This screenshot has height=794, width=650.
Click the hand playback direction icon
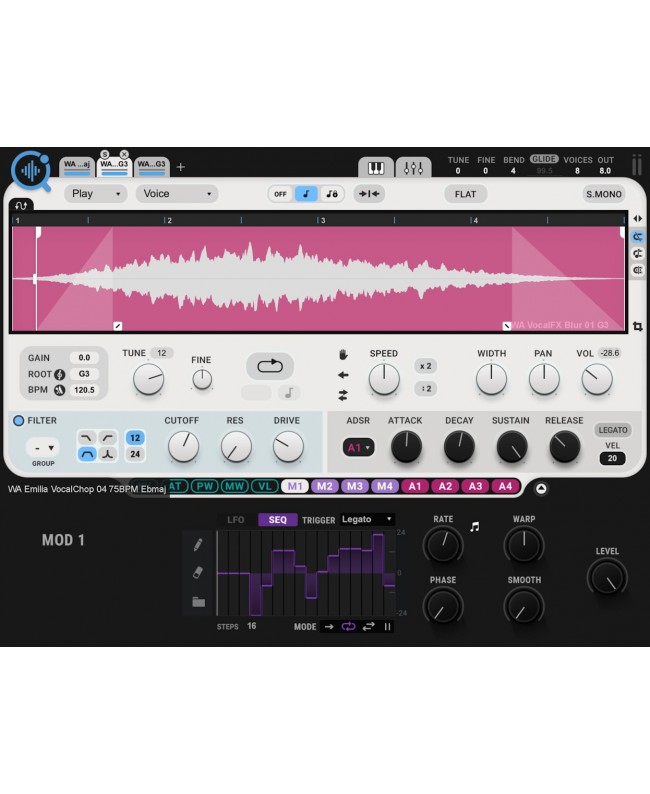(343, 355)
